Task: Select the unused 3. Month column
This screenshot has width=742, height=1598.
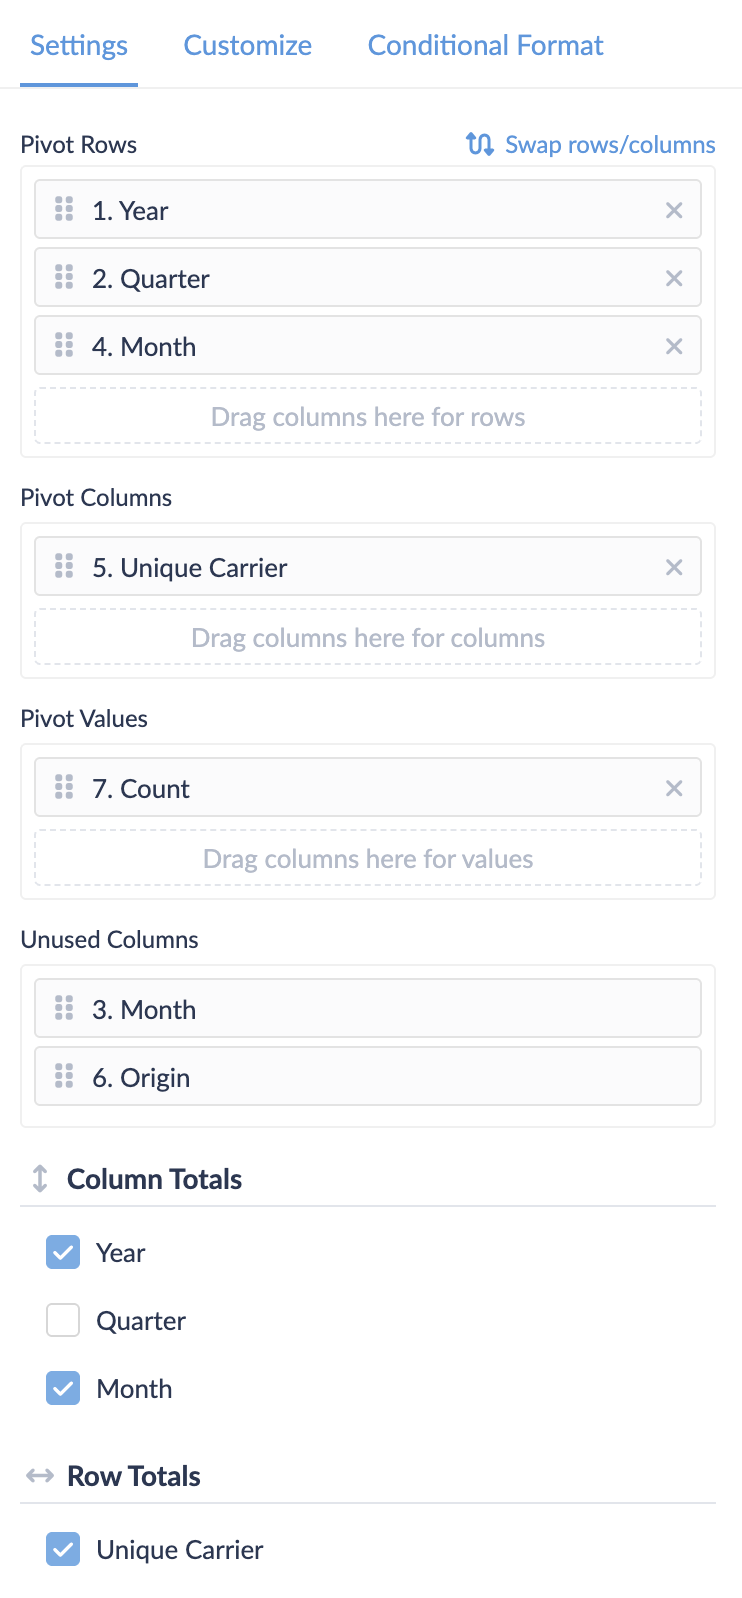Action: click(x=368, y=1009)
